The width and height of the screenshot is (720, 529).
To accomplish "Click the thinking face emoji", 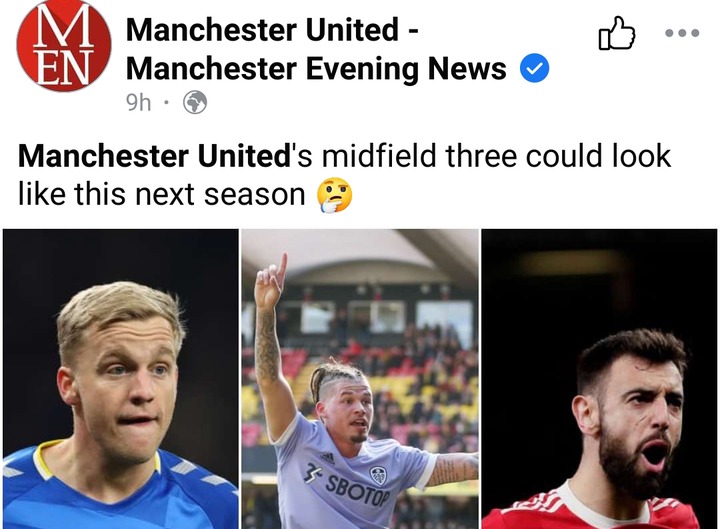I will (x=335, y=195).
